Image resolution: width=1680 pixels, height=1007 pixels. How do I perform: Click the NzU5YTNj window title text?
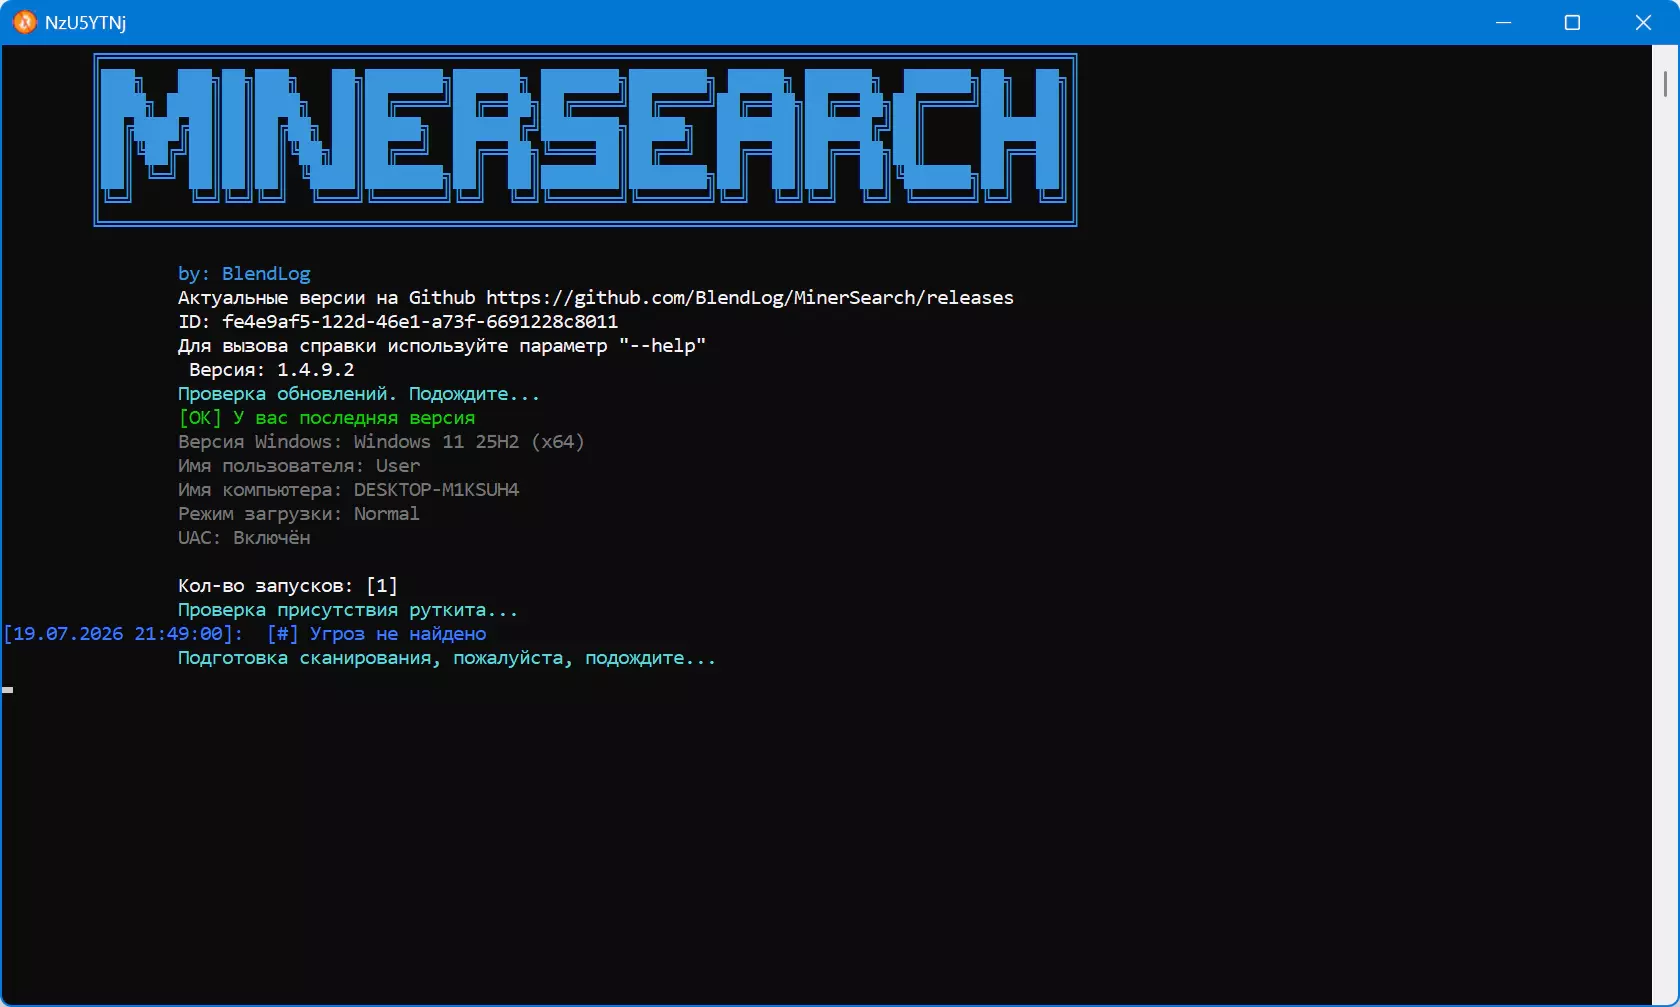tap(85, 22)
